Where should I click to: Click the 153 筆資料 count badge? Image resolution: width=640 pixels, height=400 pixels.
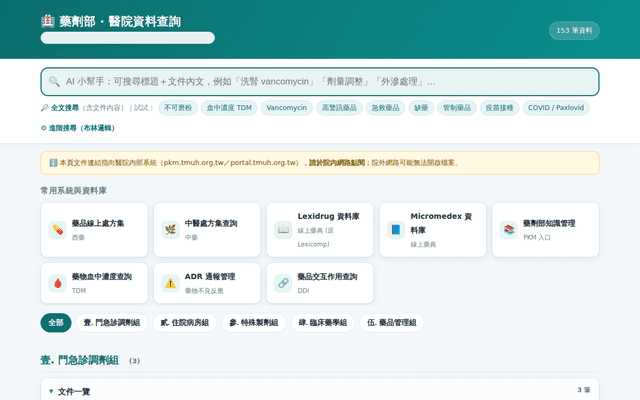574,31
